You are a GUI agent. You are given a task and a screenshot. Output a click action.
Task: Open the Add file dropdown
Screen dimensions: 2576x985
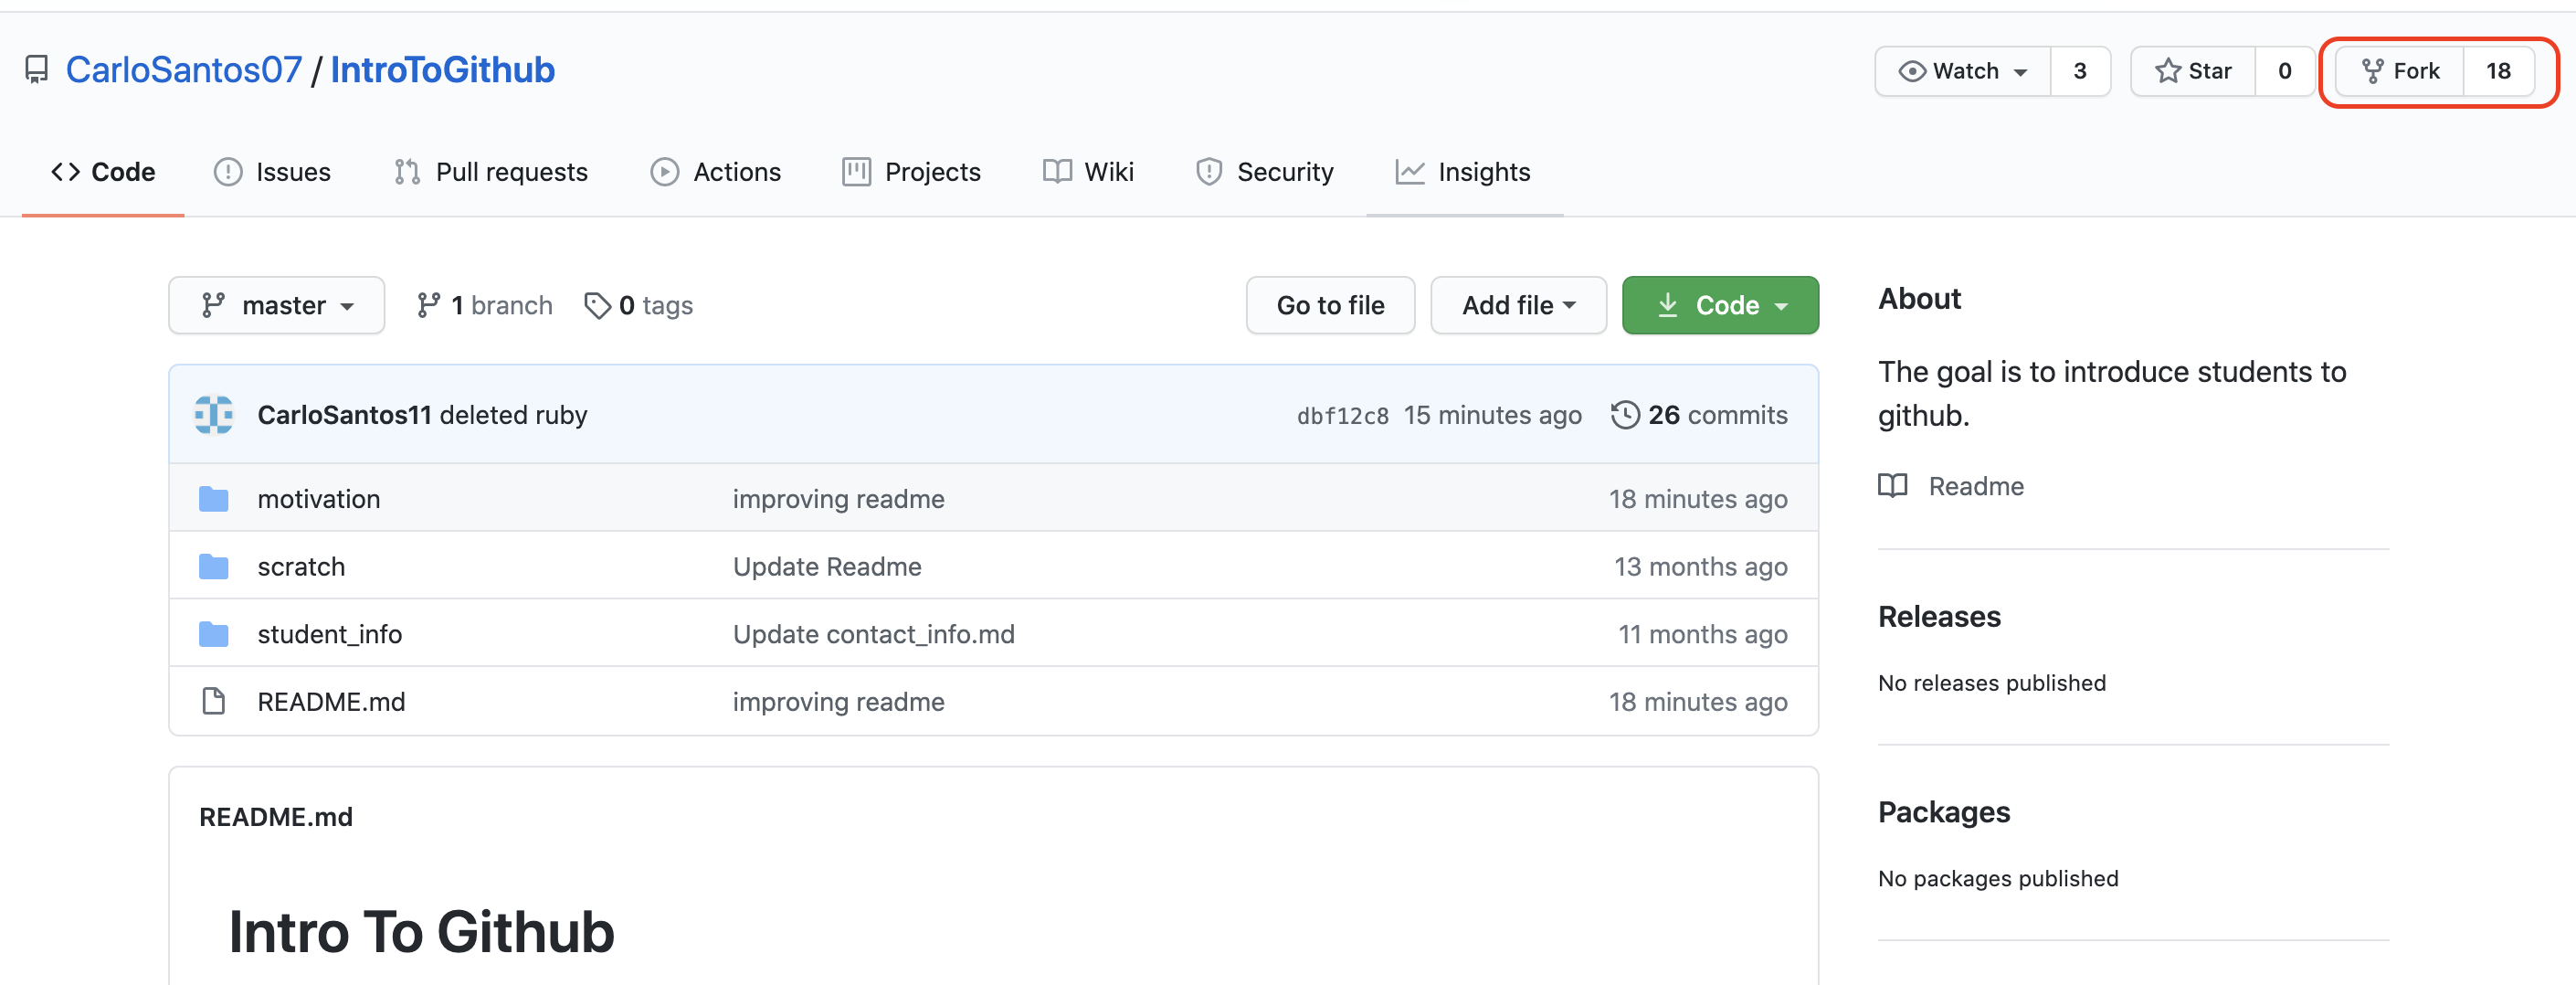coord(1517,305)
